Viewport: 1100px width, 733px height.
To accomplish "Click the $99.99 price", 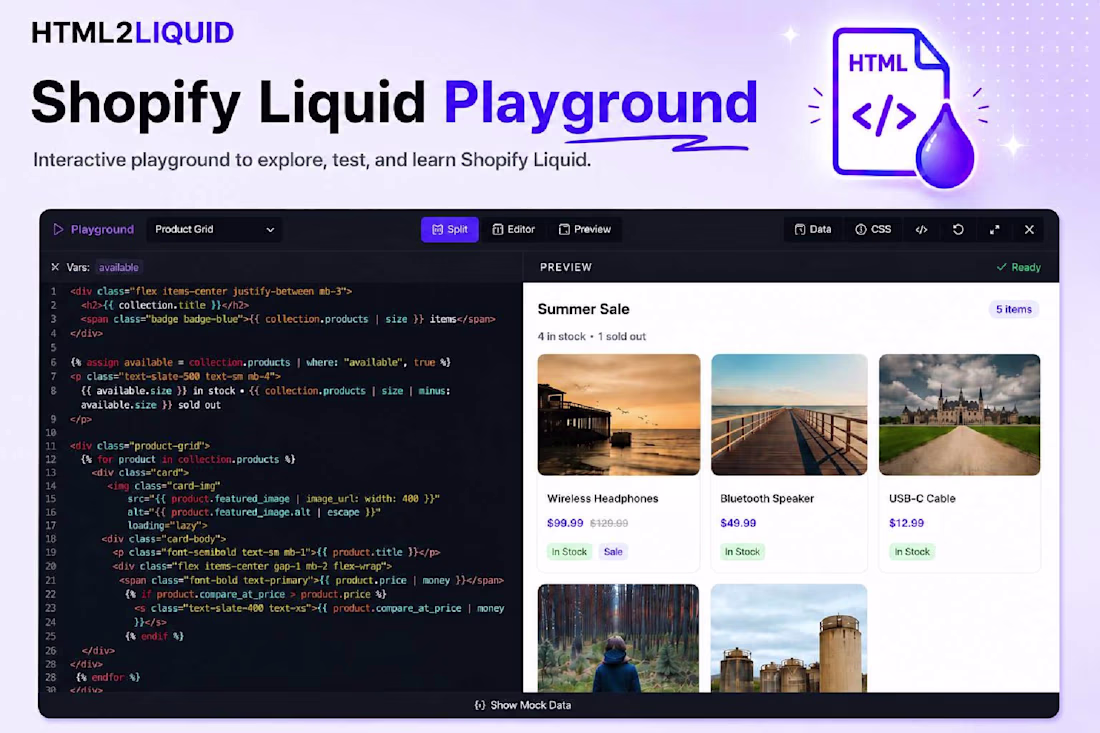I will pyautogui.click(x=565, y=523).
